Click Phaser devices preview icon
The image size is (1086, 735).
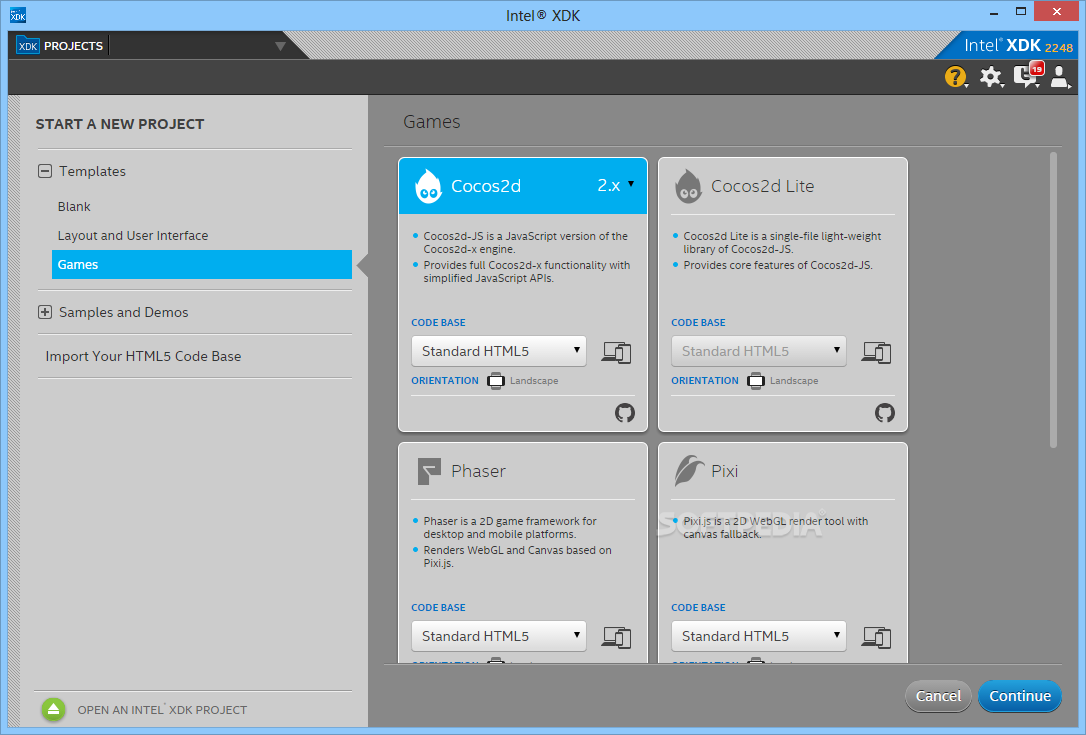(x=616, y=637)
